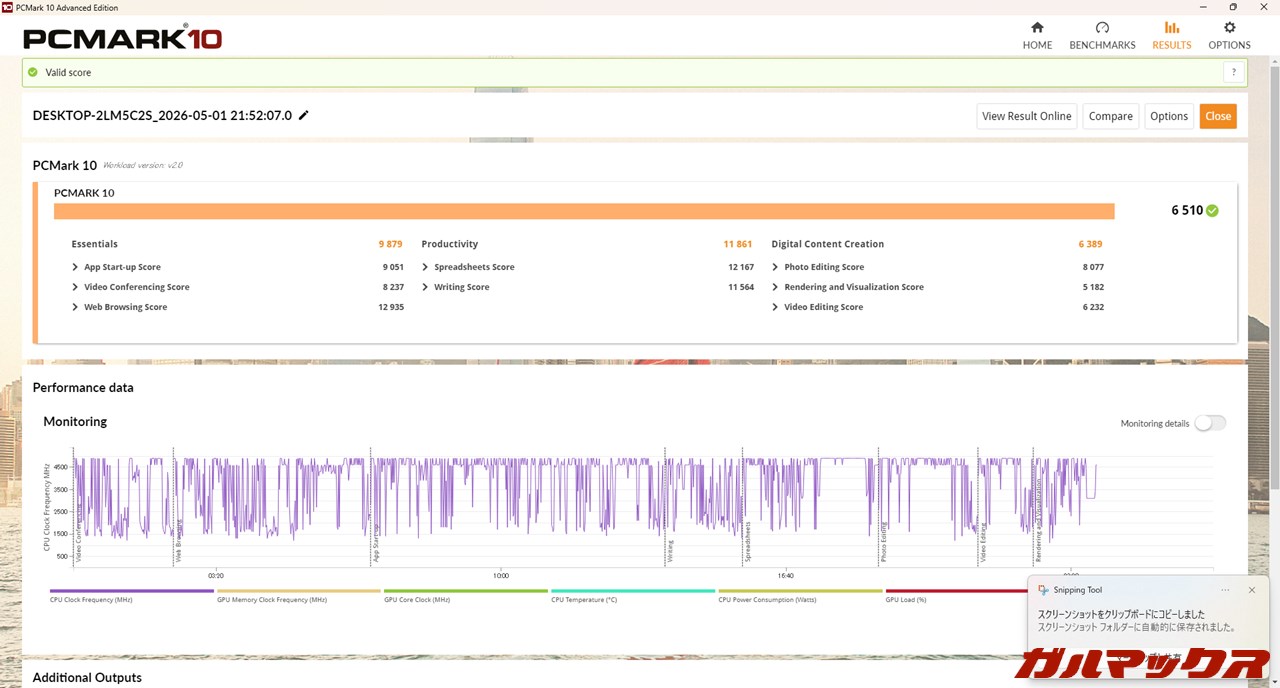Click the Additional Outputs heading
This screenshot has height=688, width=1280.
click(87, 677)
